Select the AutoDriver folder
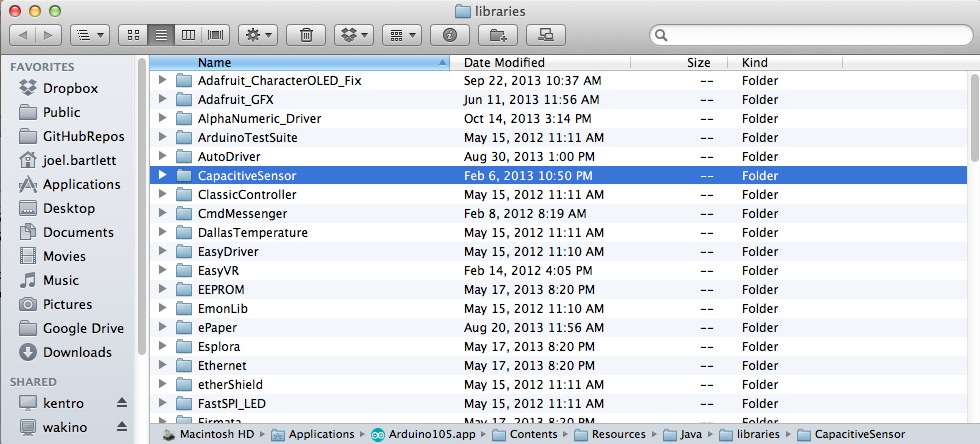This screenshot has height=444, width=980. pyautogui.click(x=560, y=156)
